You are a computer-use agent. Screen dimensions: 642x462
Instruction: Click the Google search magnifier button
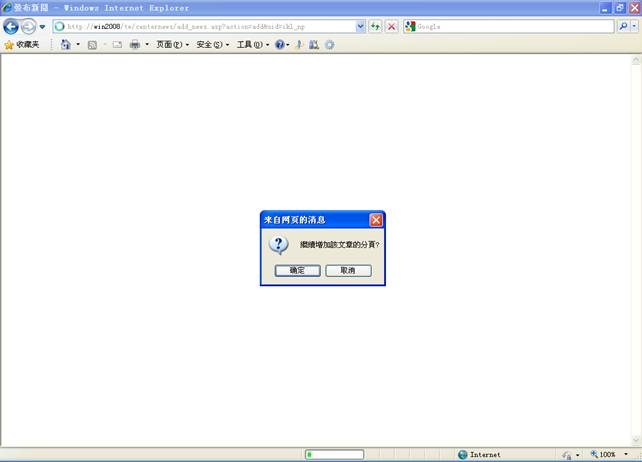click(x=624, y=27)
